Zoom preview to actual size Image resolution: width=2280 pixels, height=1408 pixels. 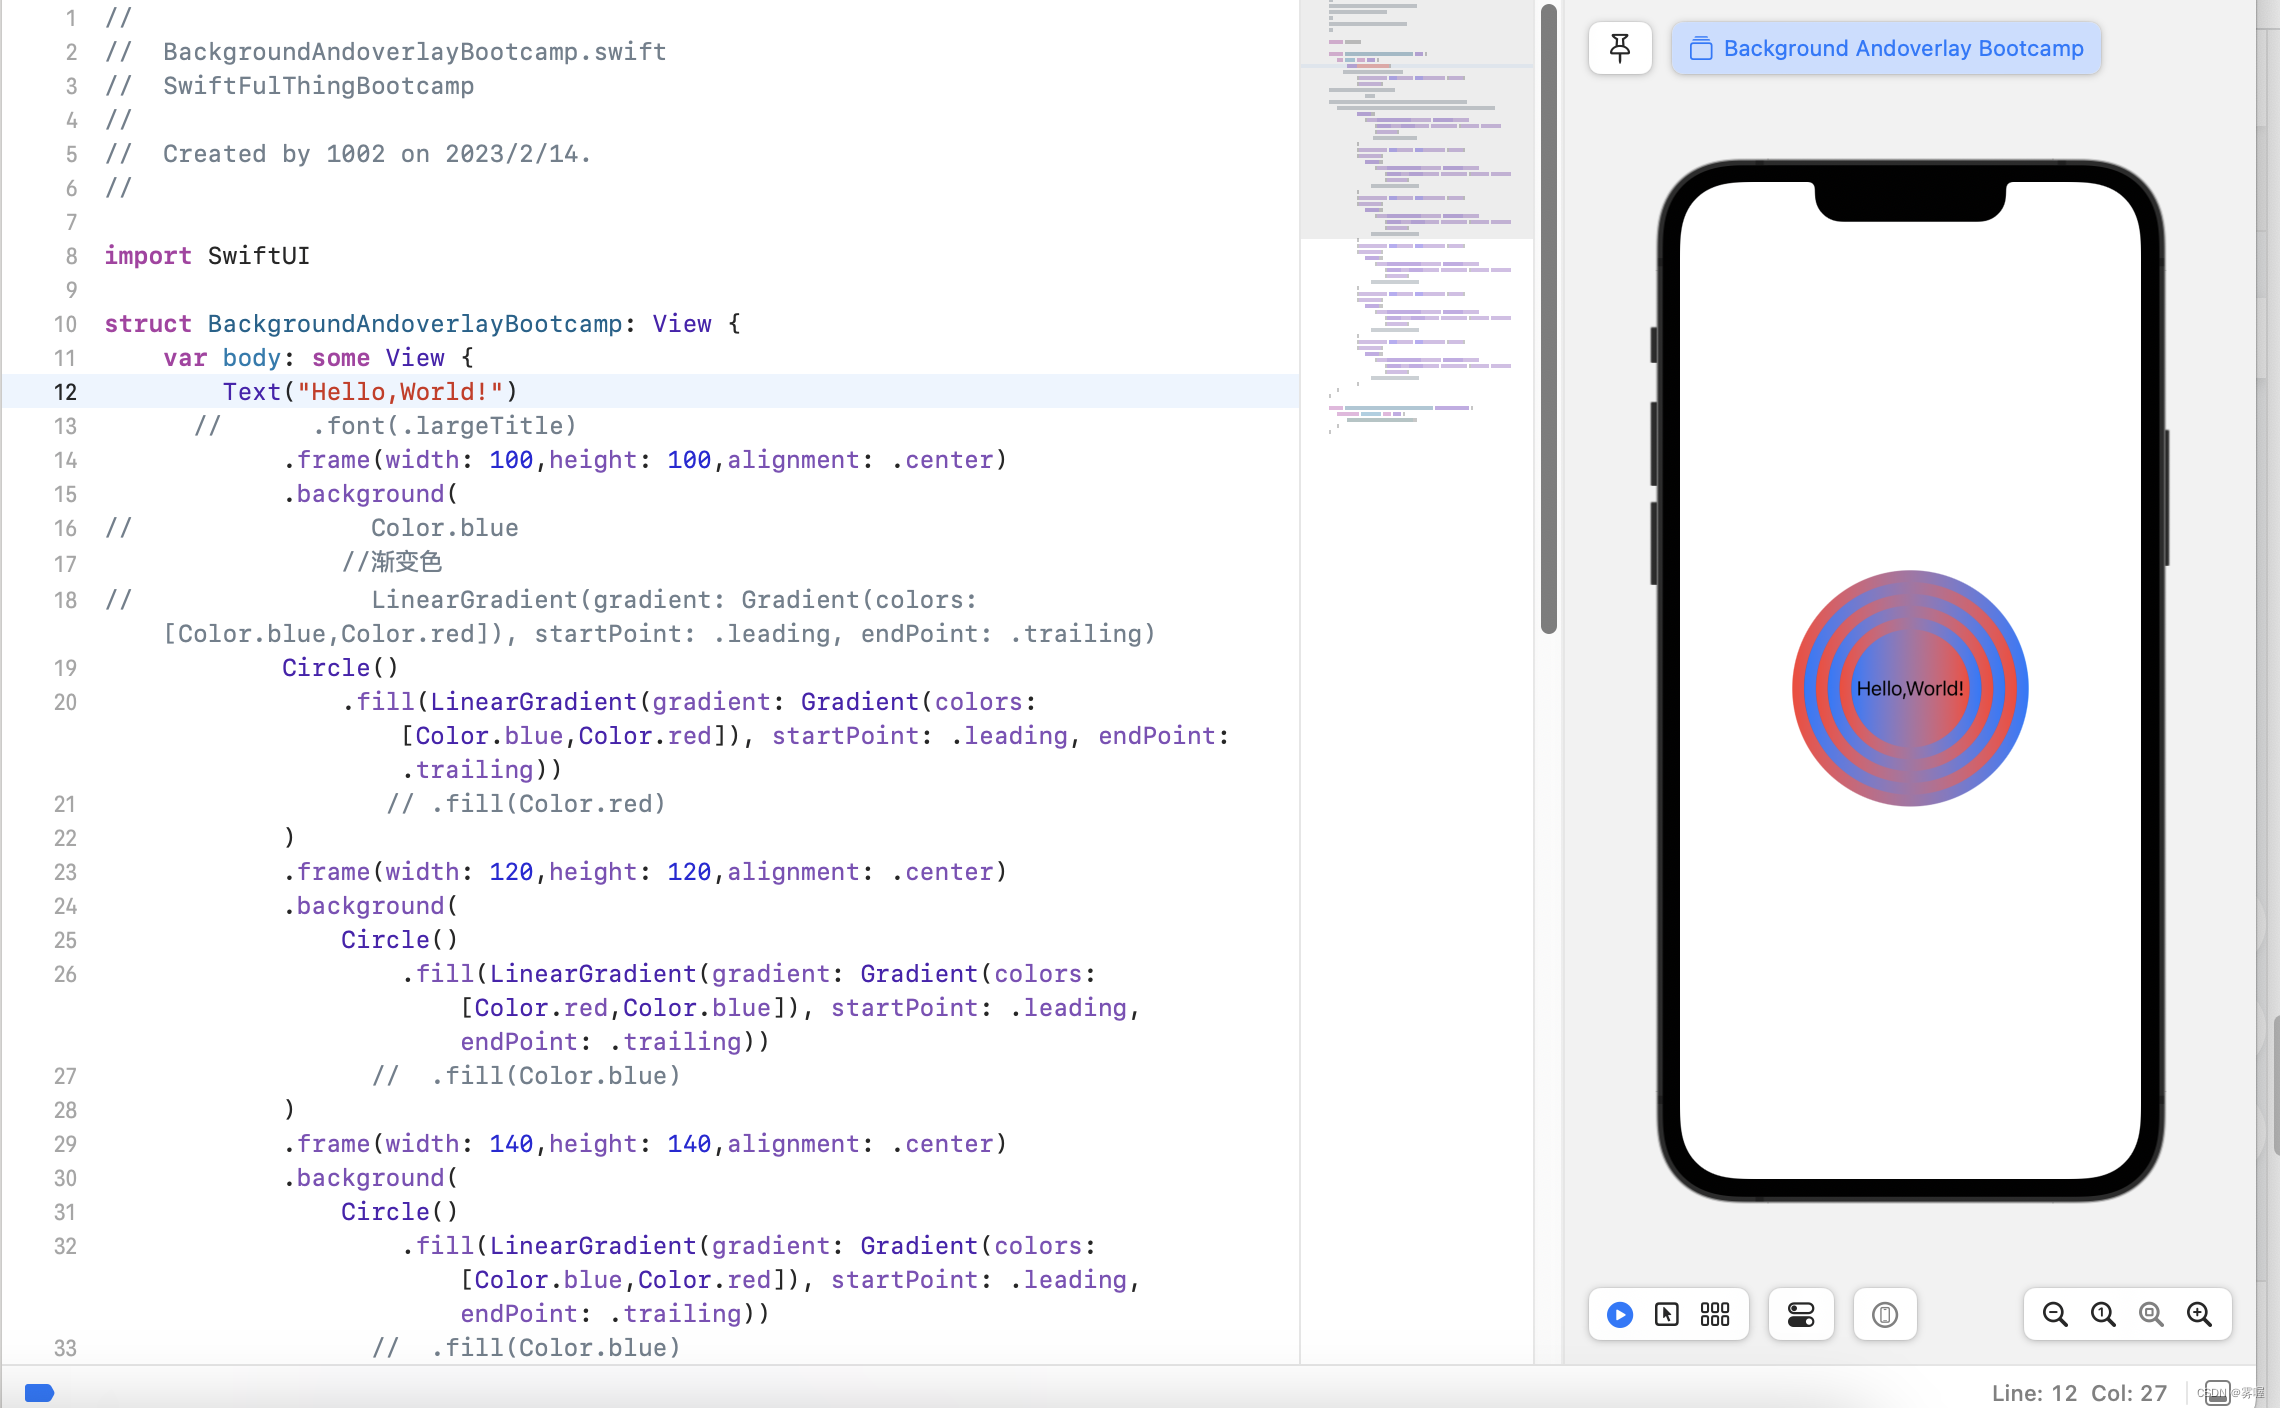(2101, 1314)
